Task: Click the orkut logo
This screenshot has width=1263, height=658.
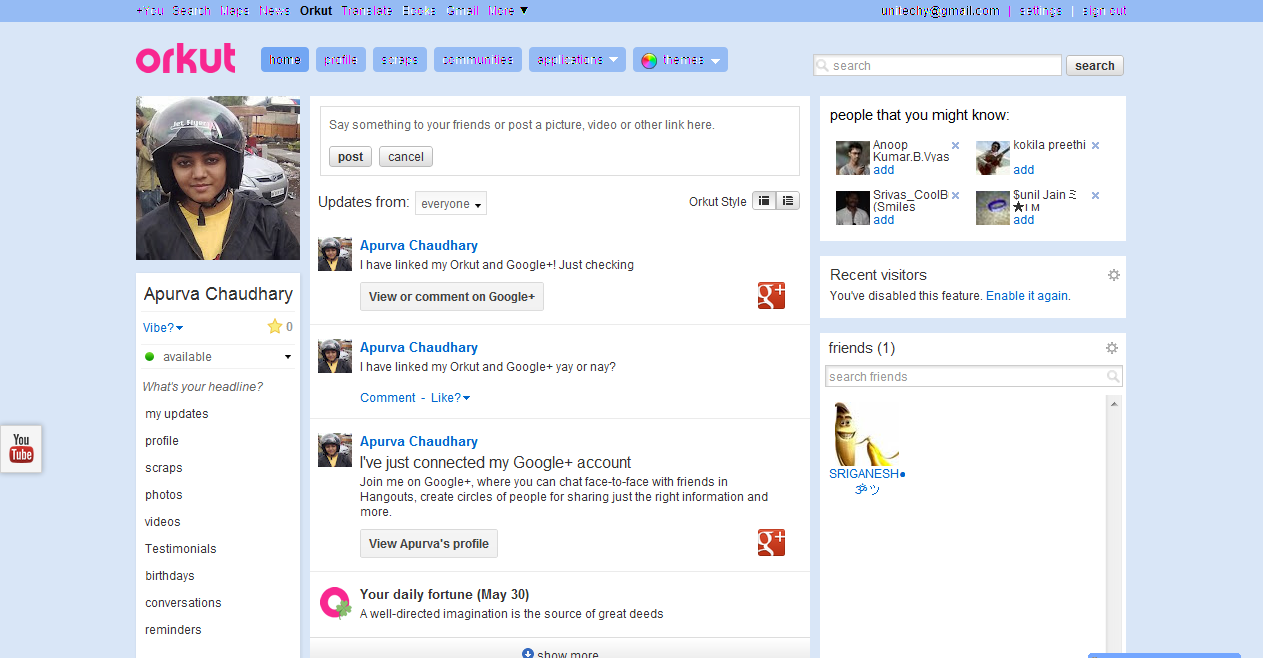Action: pyautogui.click(x=185, y=59)
